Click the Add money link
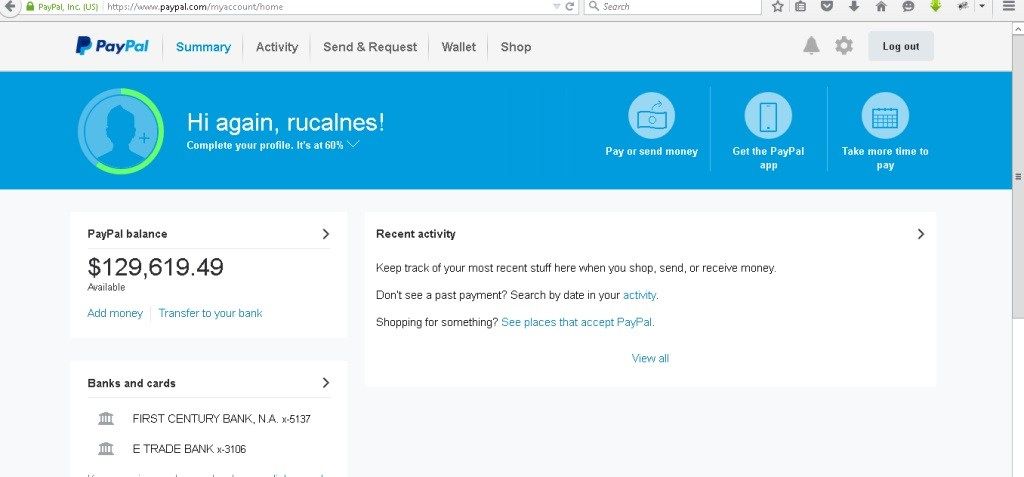The width and height of the screenshot is (1024, 477). pyautogui.click(x=115, y=313)
